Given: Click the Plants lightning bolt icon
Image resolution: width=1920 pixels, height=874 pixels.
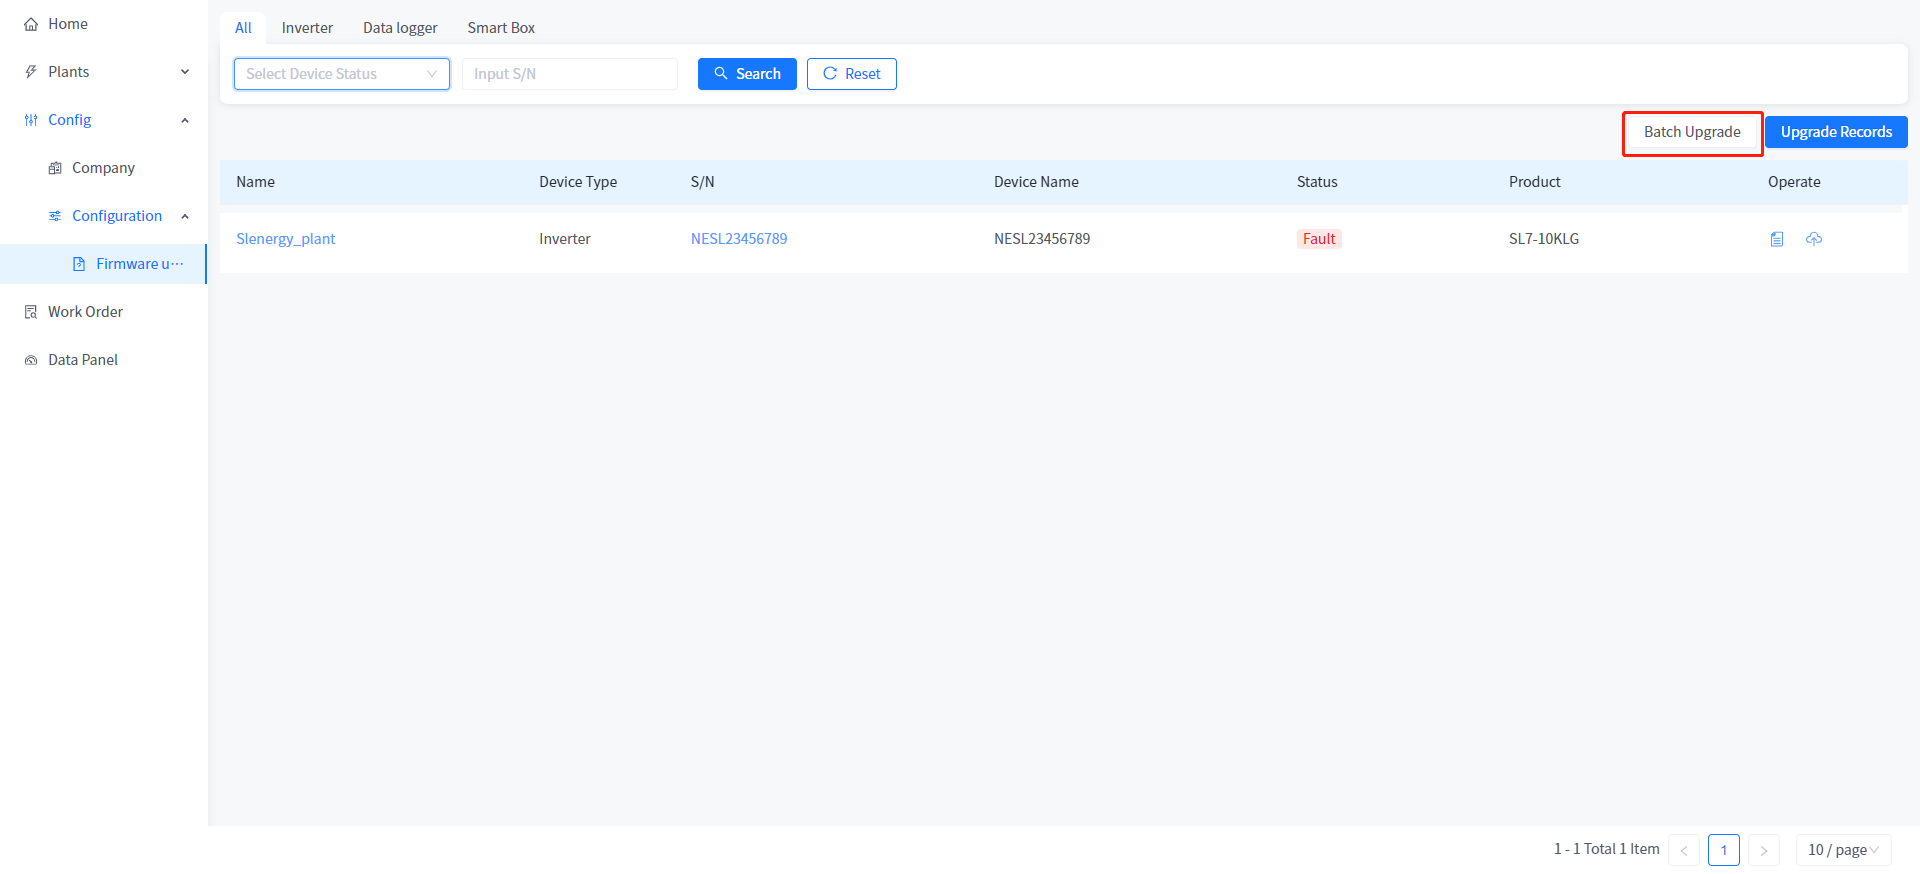Looking at the screenshot, I should point(31,72).
